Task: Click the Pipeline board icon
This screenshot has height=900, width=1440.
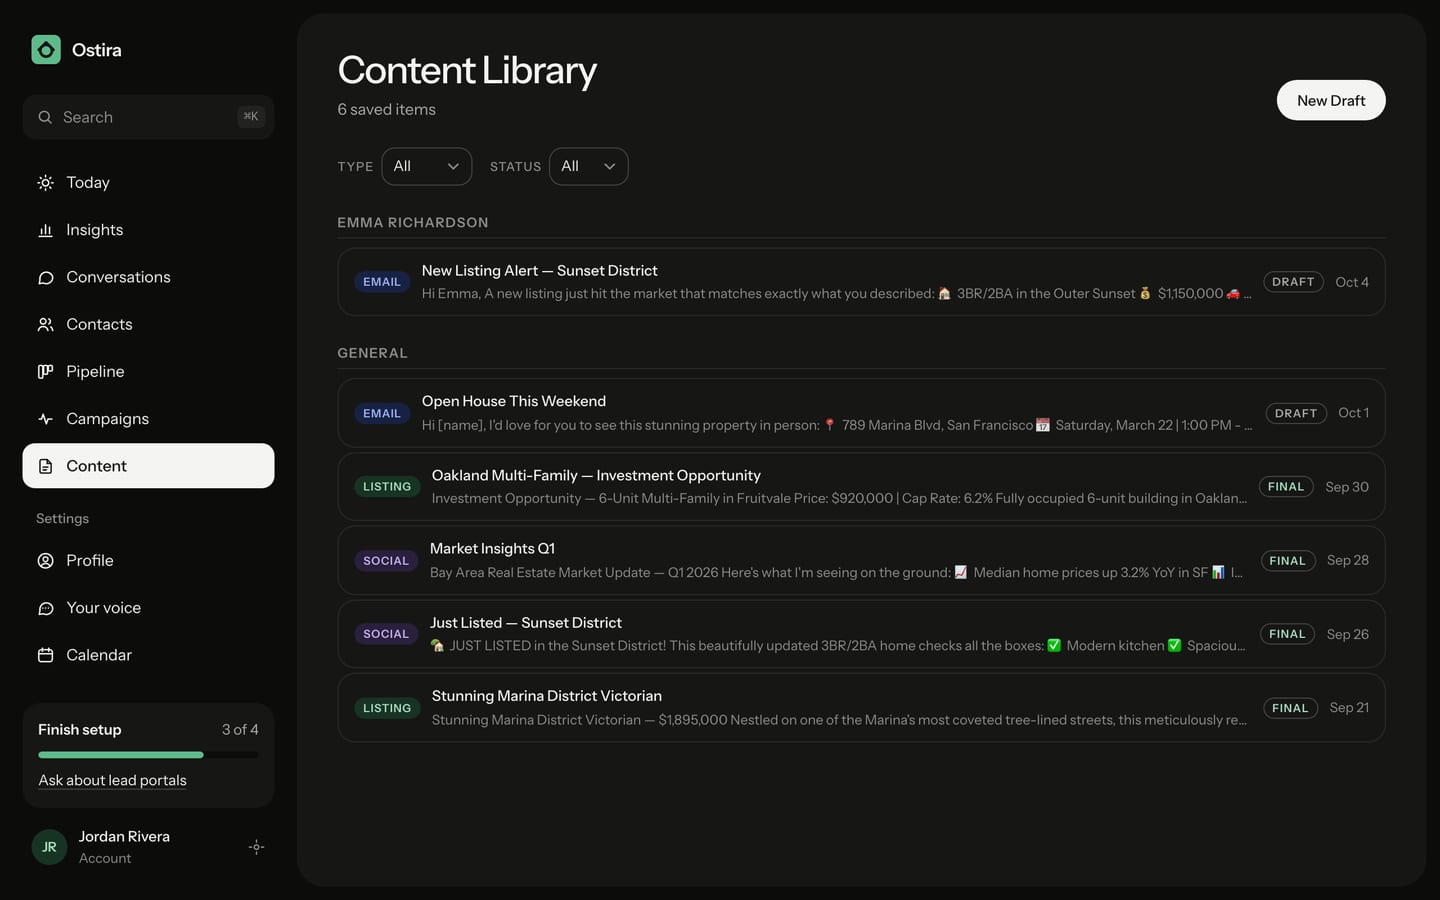Action: pos(45,371)
